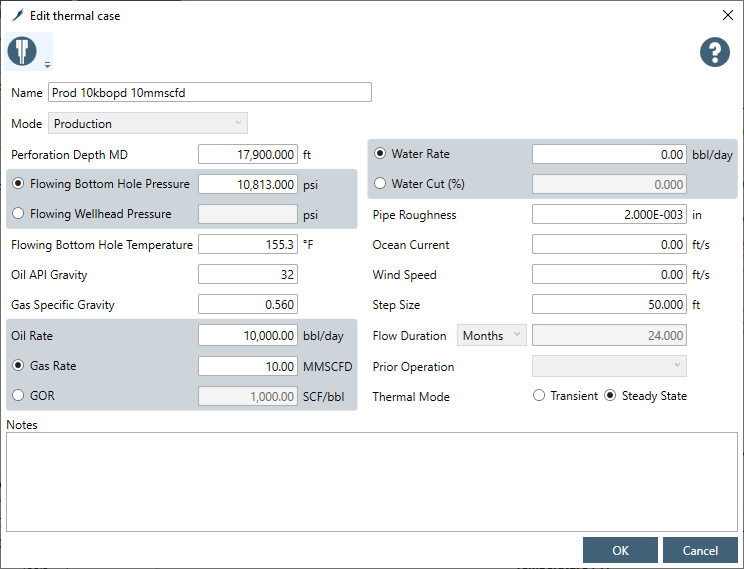Choose Steady State thermal mode

[610, 395]
